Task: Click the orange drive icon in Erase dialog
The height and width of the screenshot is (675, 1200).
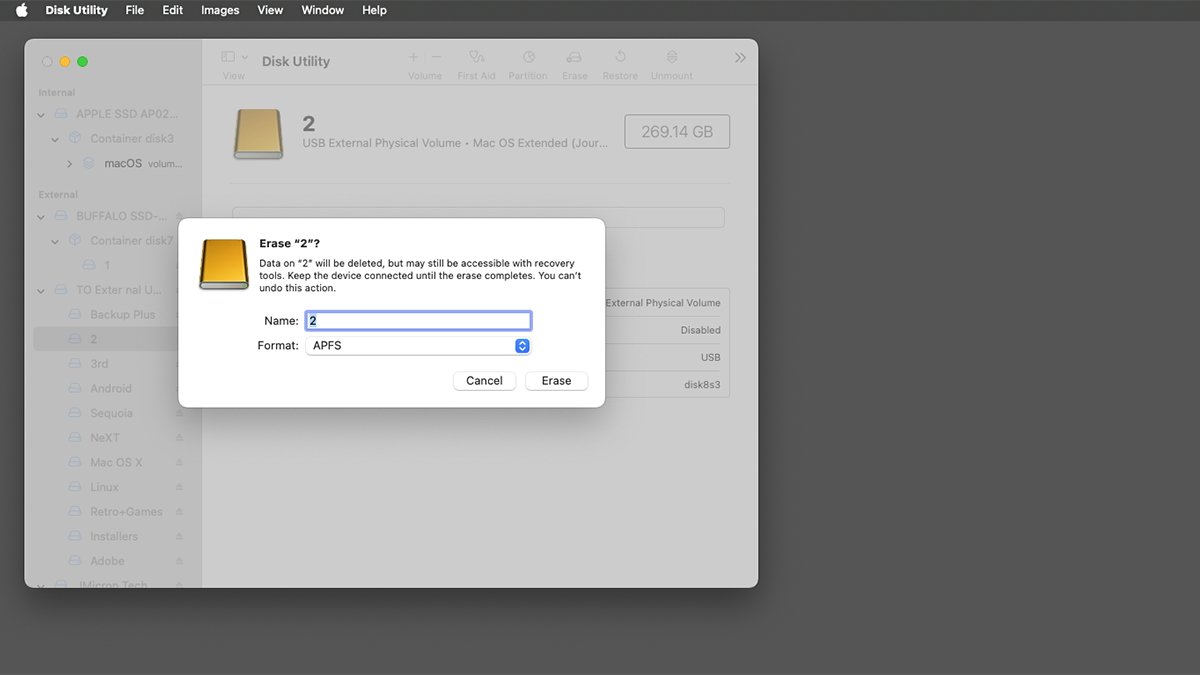Action: 223,264
